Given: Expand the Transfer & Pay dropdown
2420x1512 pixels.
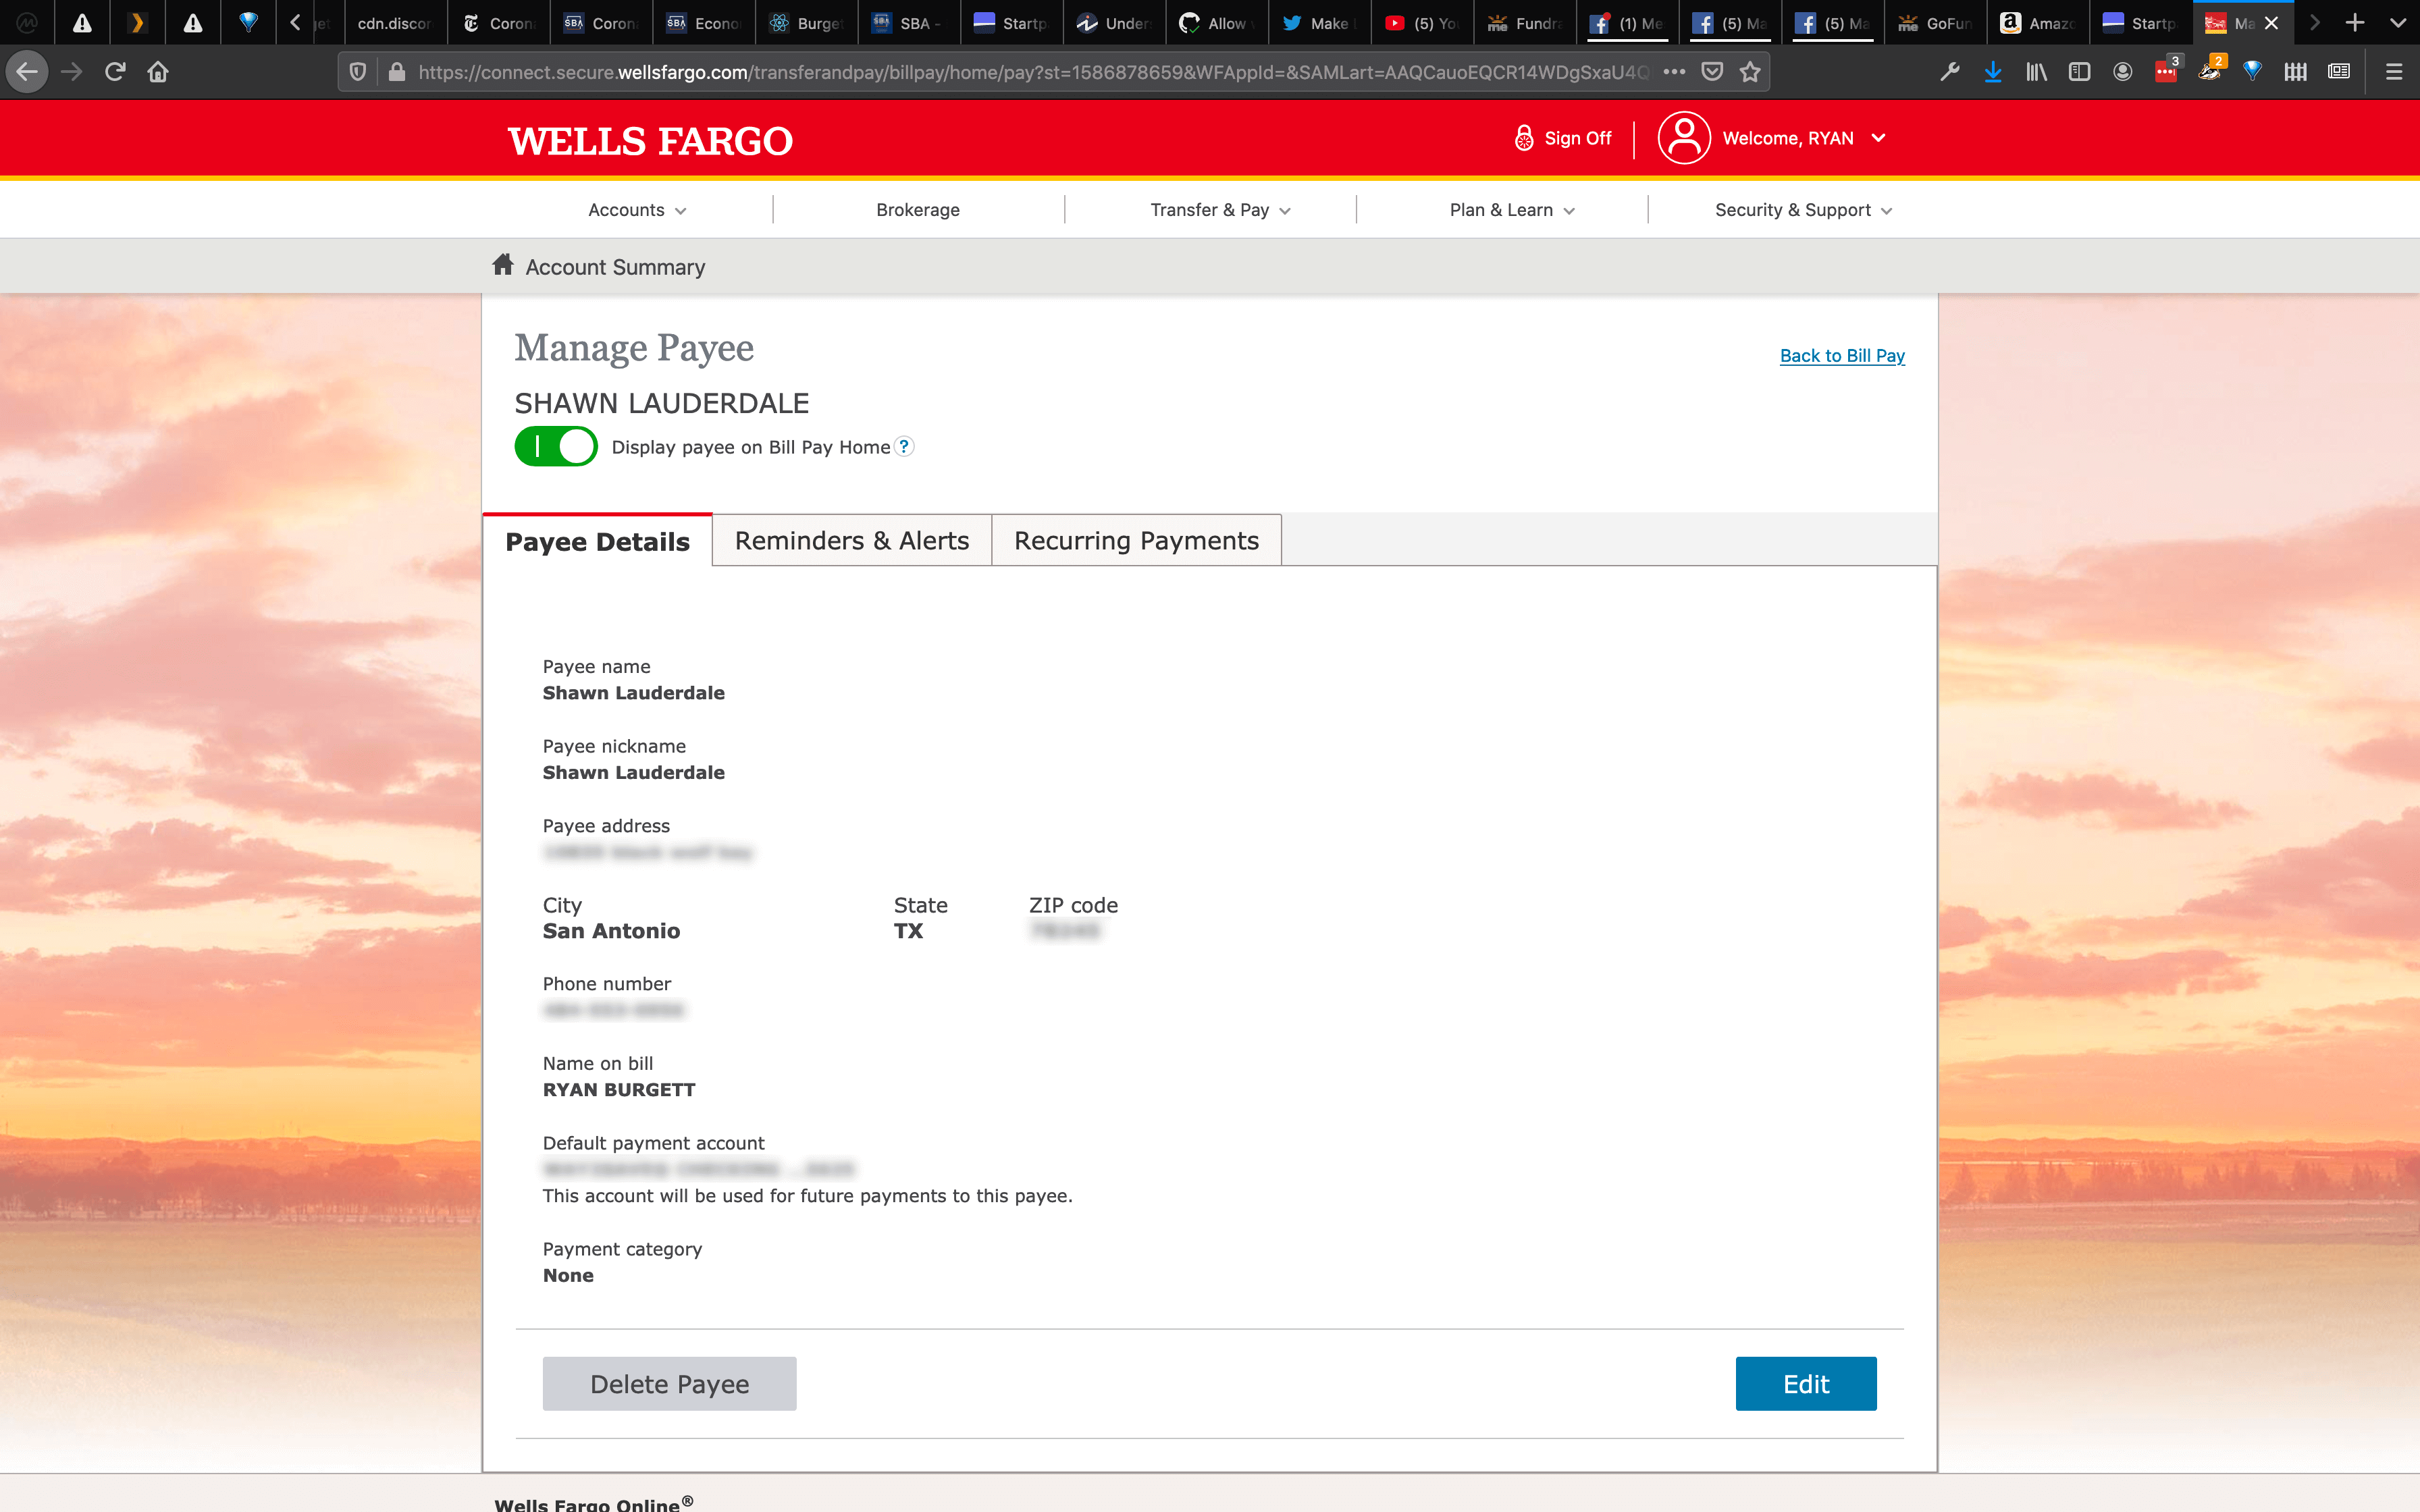Looking at the screenshot, I should coord(1220,210).
